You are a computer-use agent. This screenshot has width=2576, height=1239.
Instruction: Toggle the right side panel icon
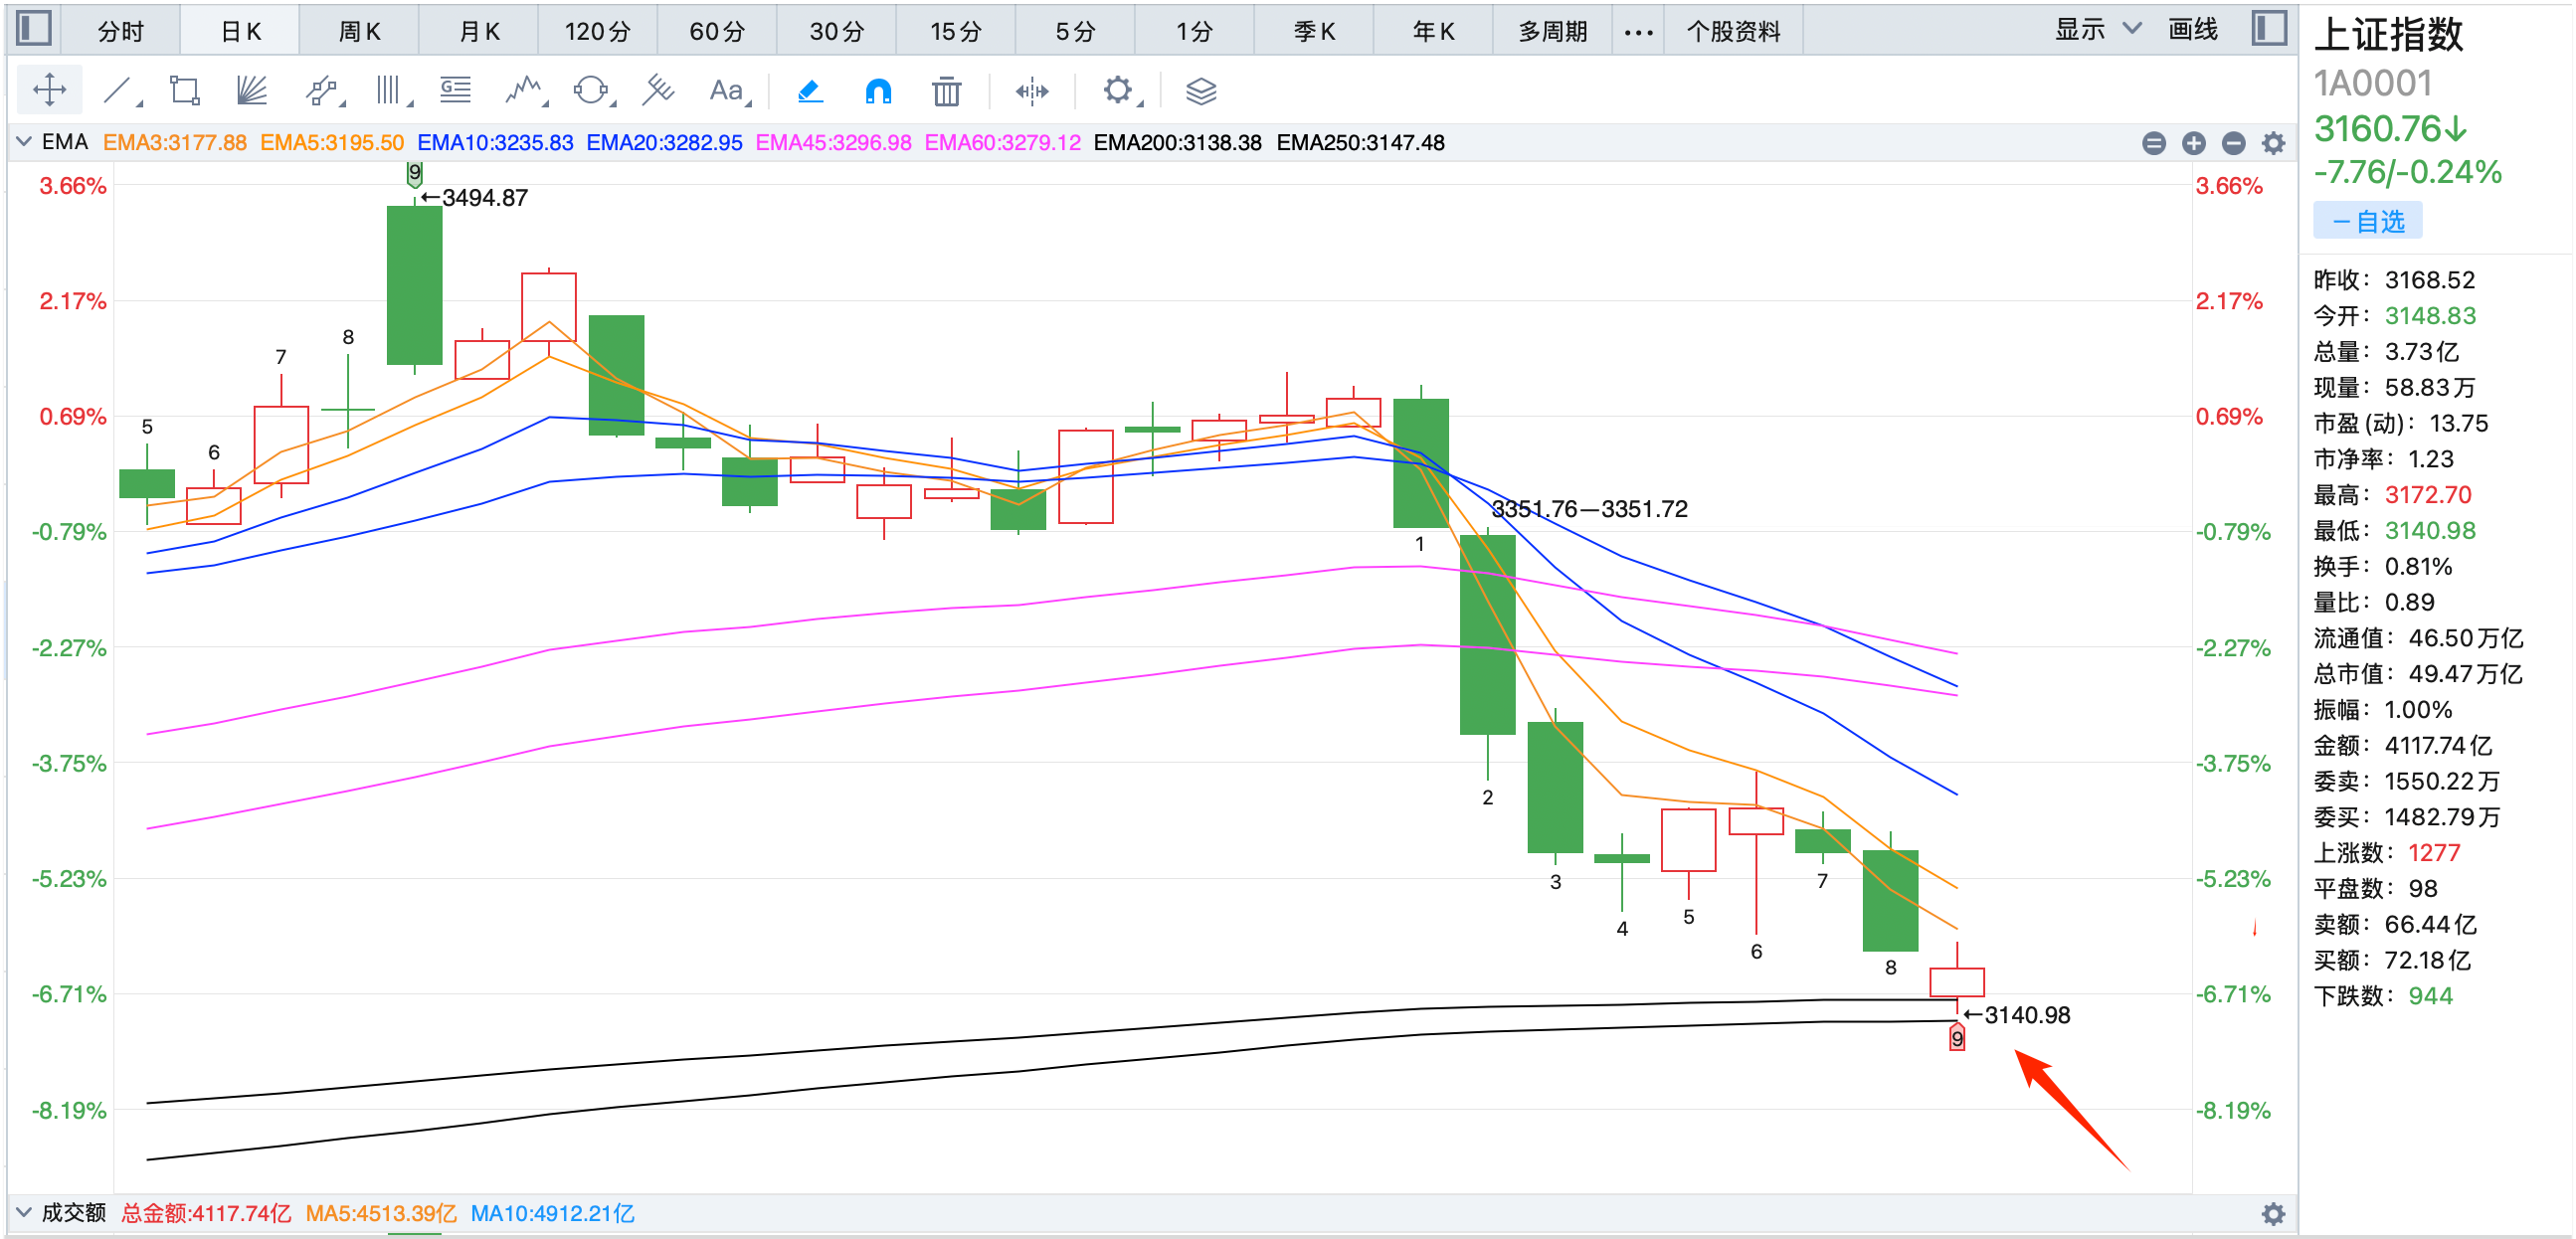point(2268,28)
